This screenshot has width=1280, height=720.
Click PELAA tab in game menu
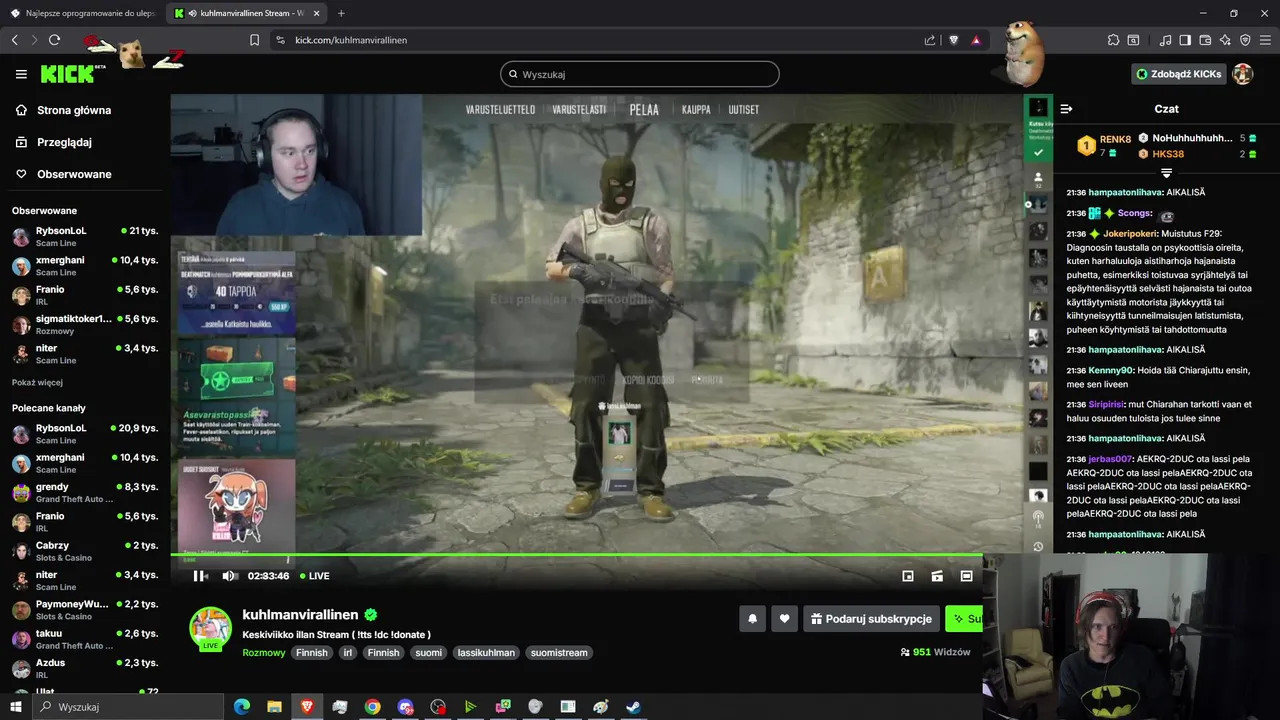coord(644,109)
